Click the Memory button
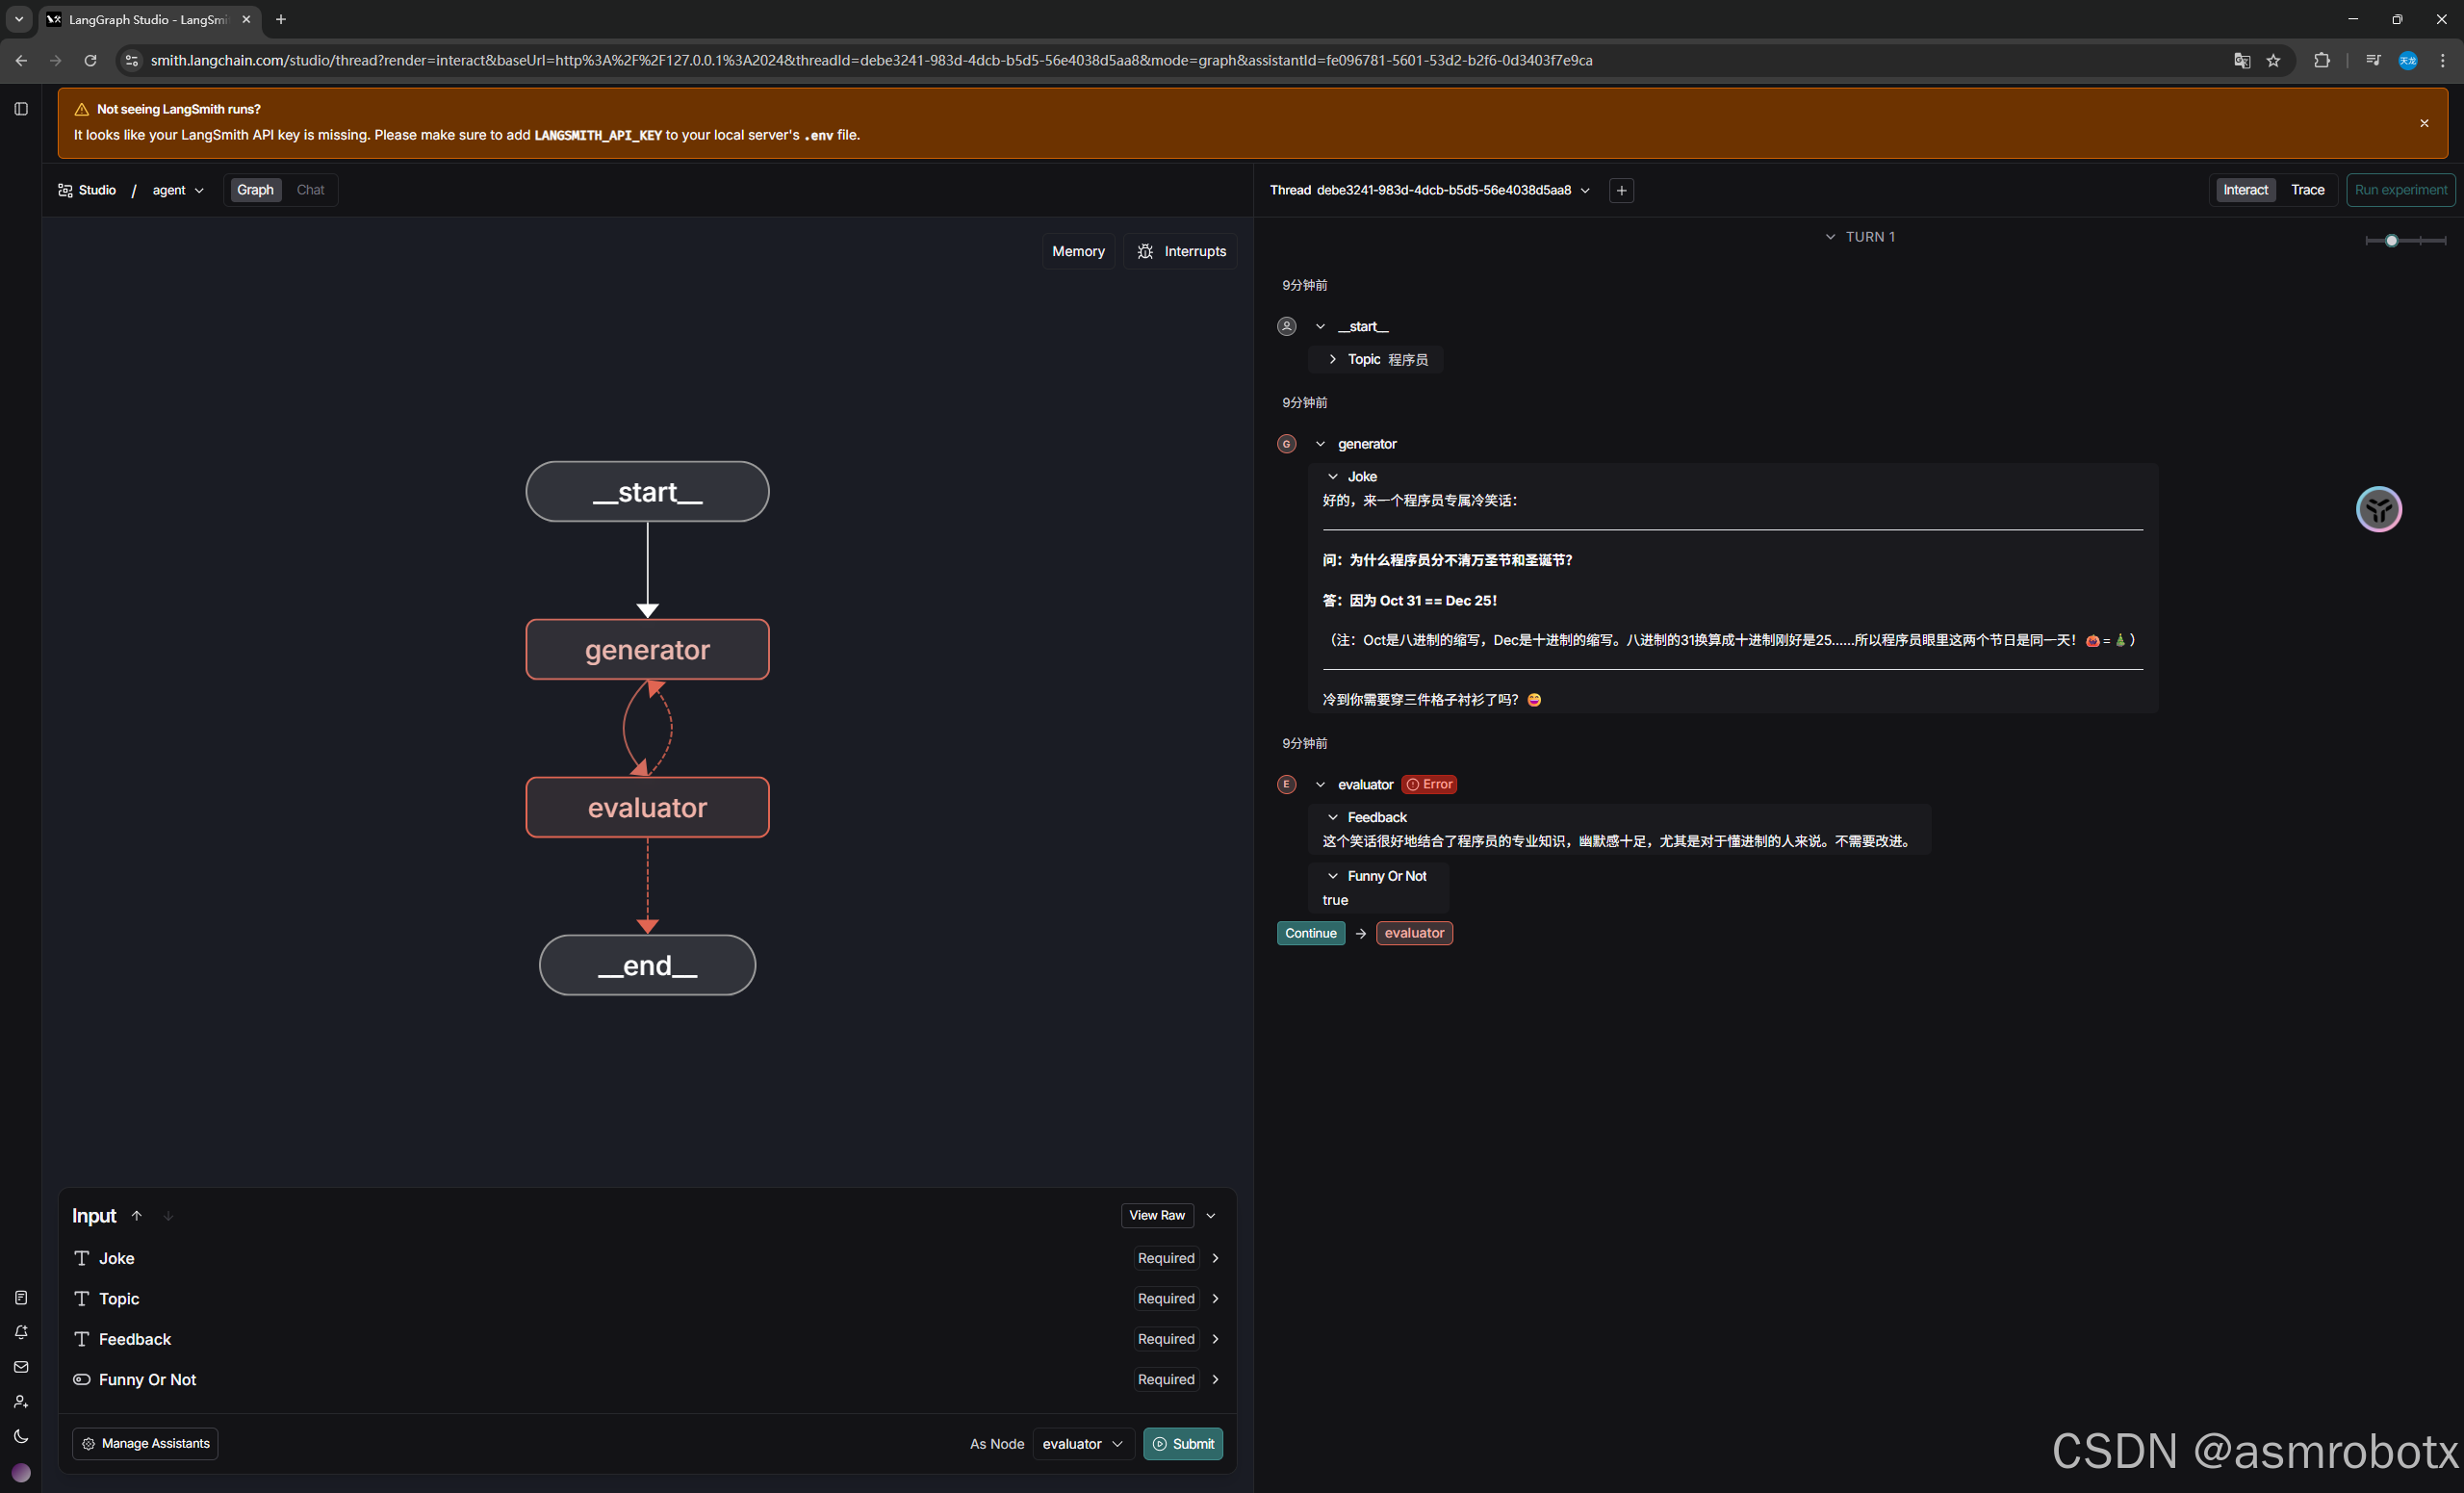 coord(1078,251)
